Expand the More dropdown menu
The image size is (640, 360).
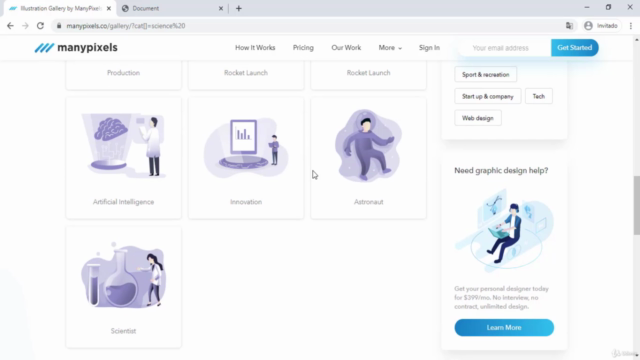(x=390, y=48)
